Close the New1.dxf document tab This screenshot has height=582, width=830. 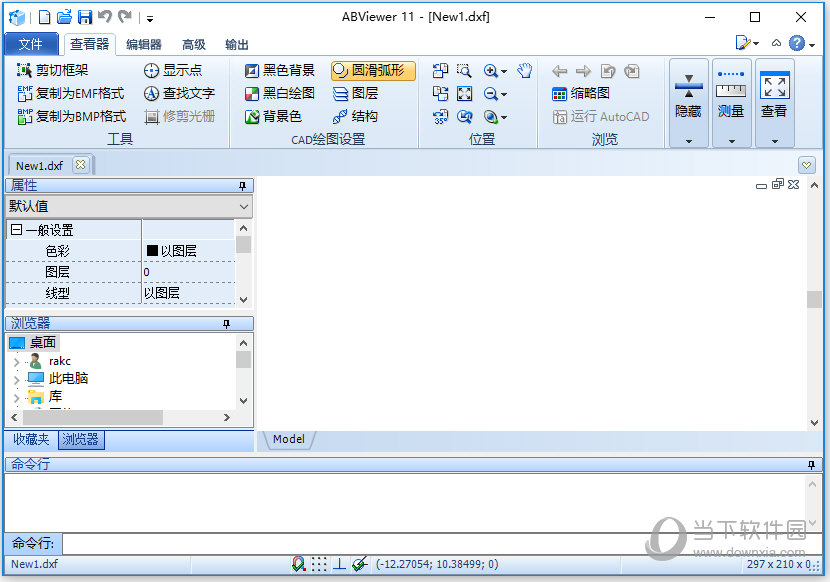click(x=80, y=165)
